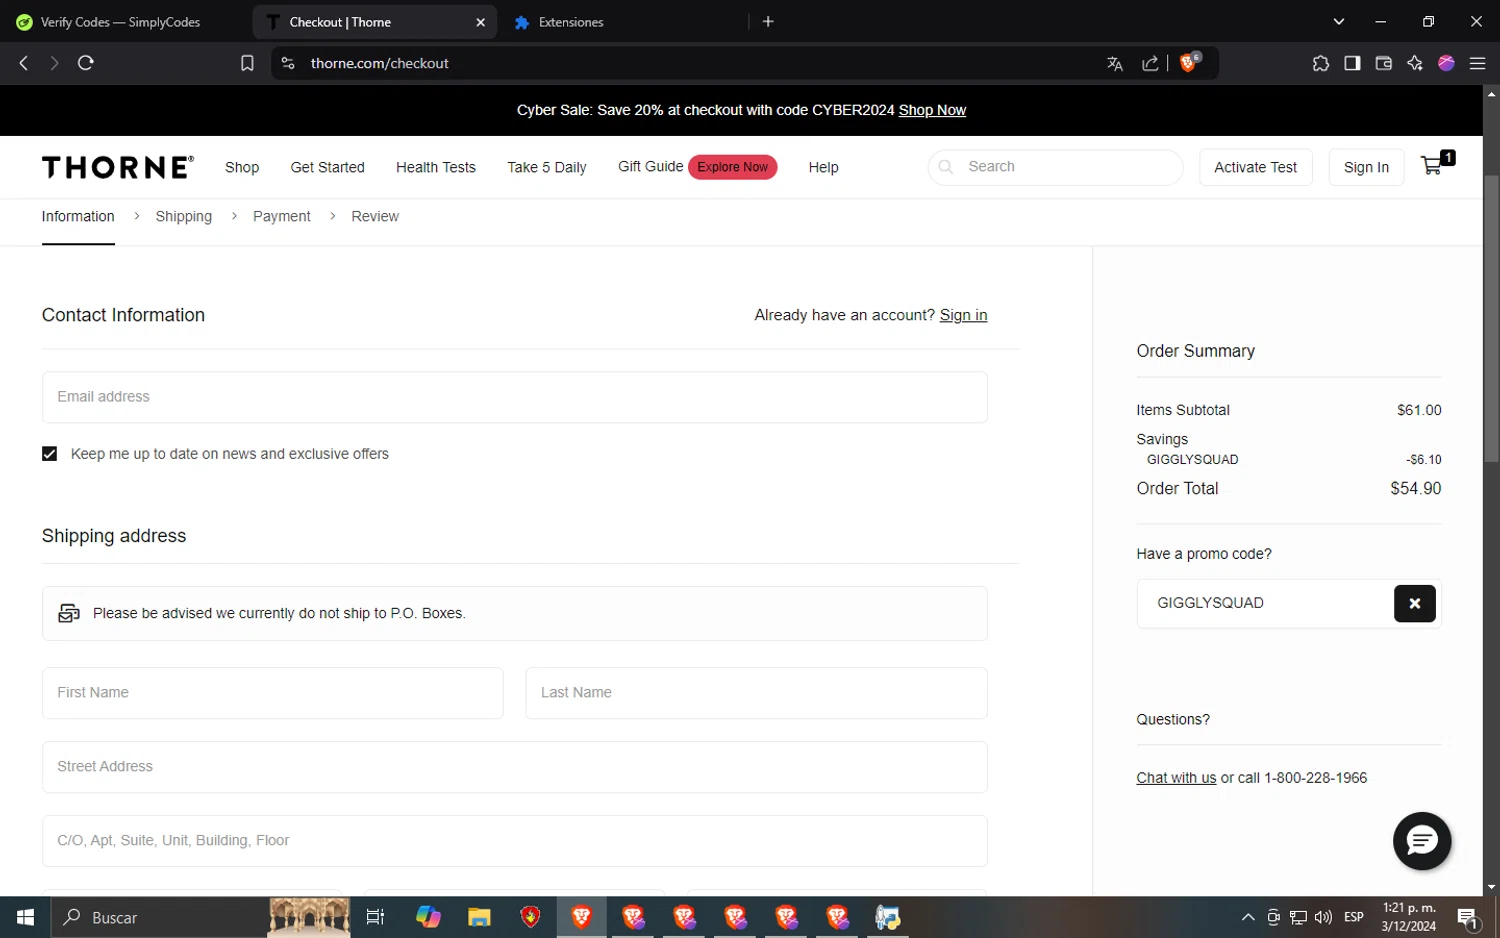Open the taskbar clock and date
1500x938 pixels.
pos(1409,917)
